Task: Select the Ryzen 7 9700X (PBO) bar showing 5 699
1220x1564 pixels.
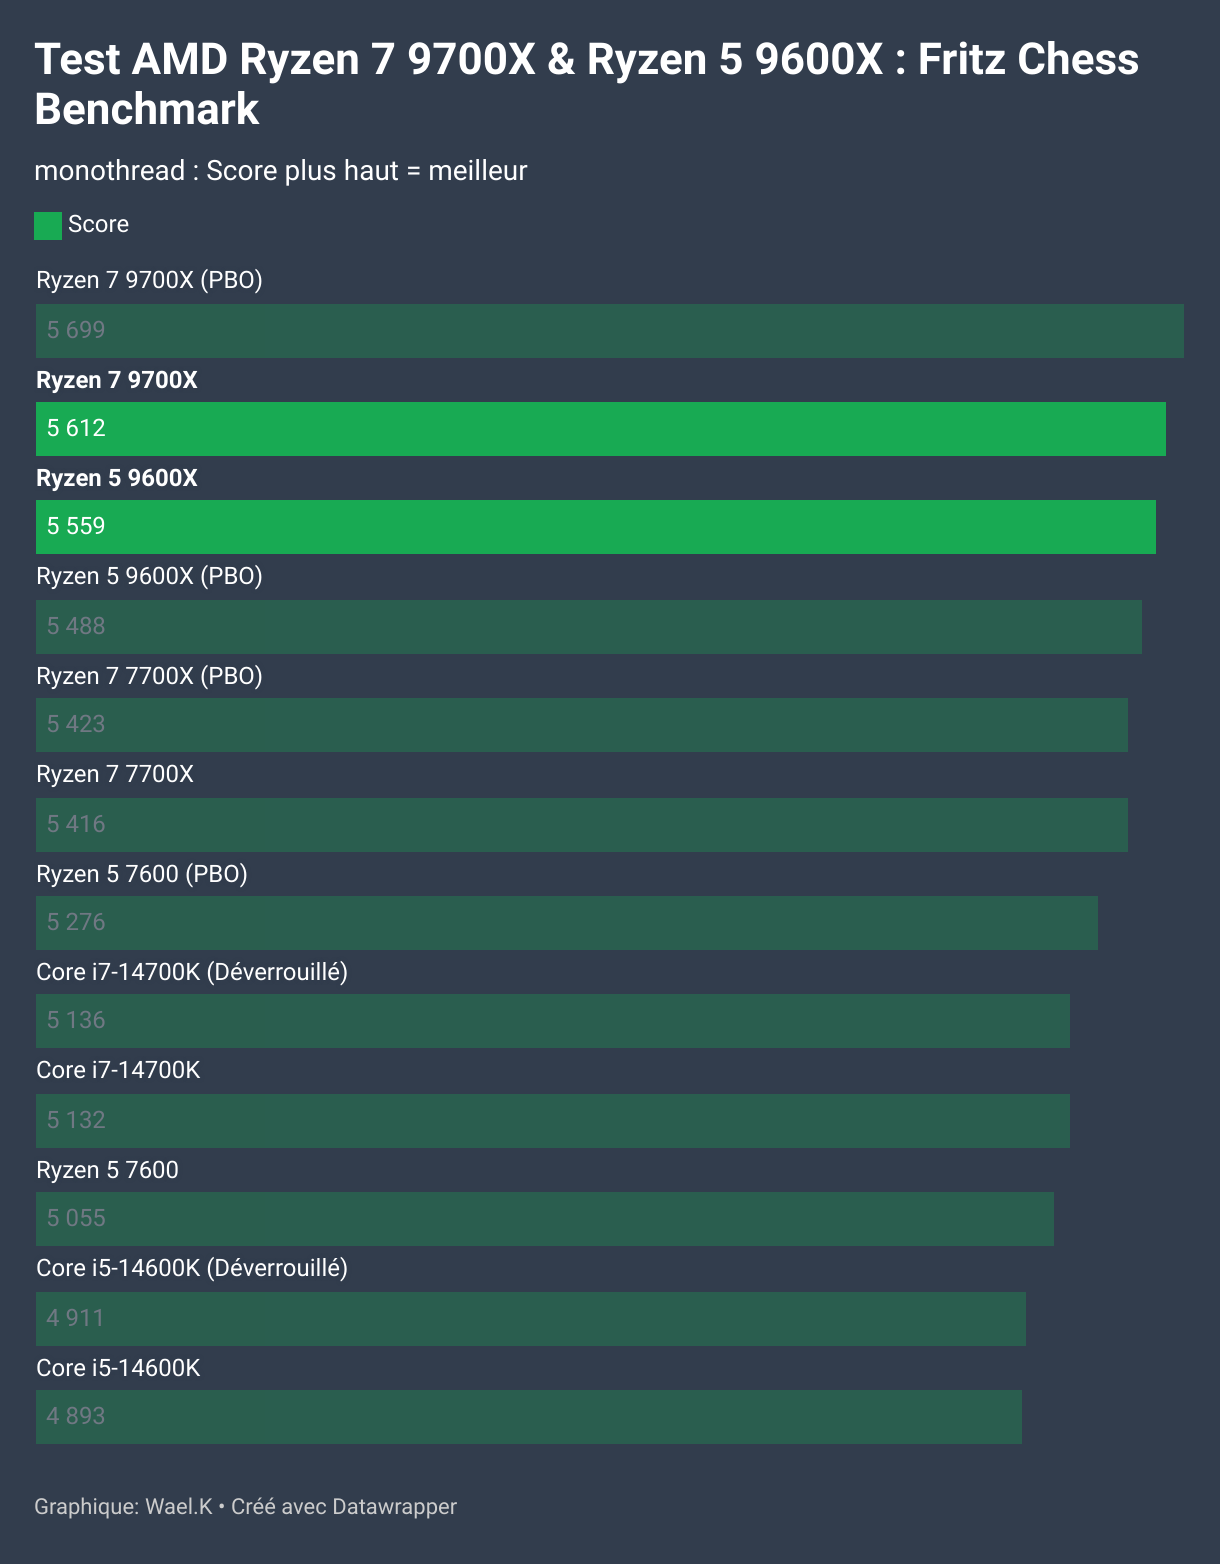Action: [x=609, y=331]
